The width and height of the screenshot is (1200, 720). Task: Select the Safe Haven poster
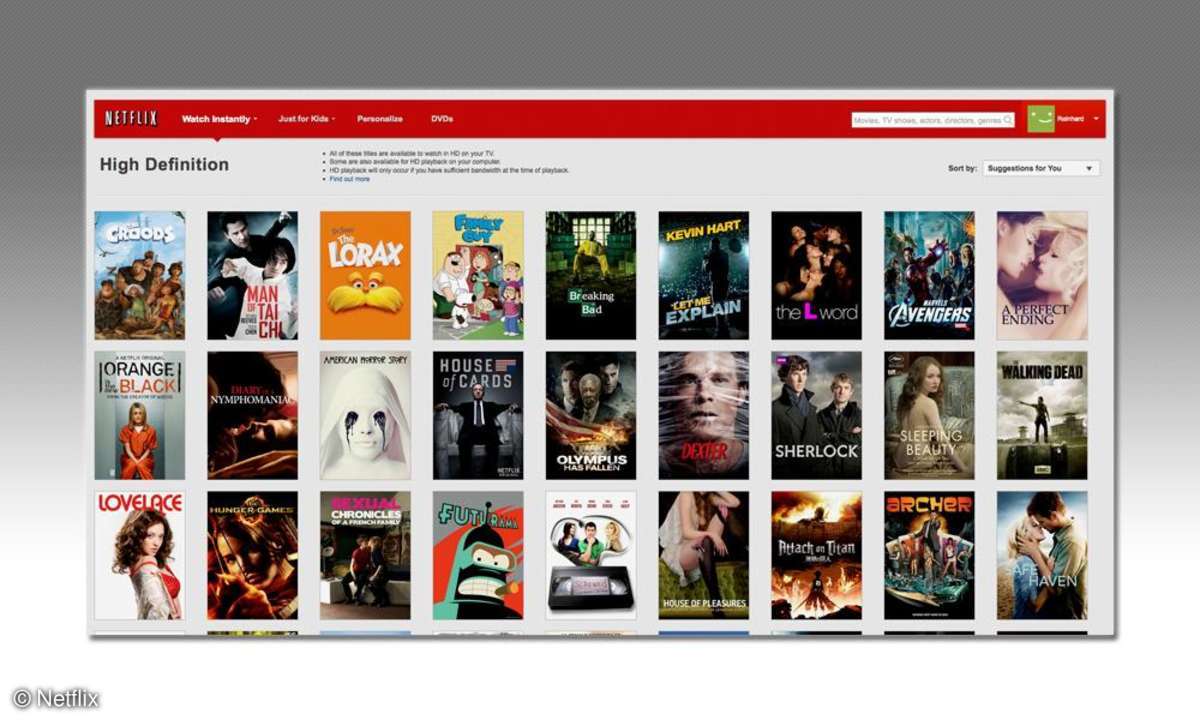coord(1042,555)
